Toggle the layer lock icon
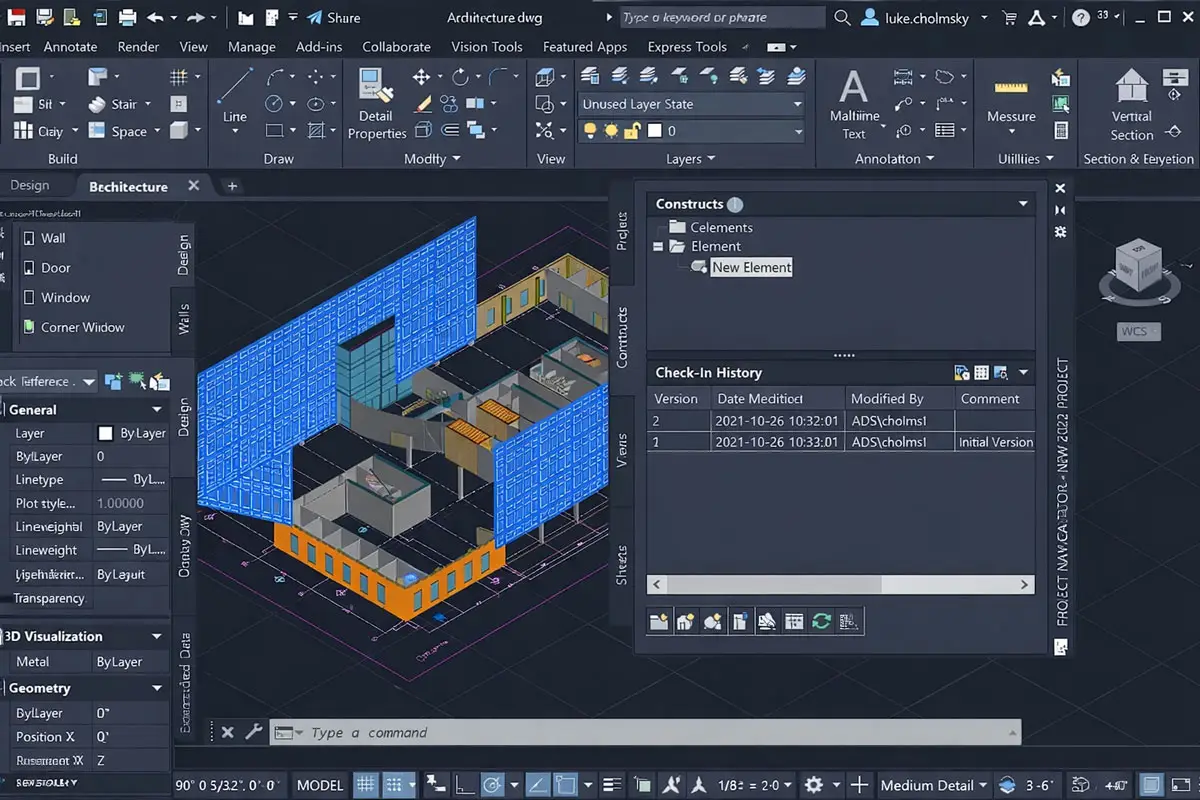This screenshot has width=1200, height=800. [634, 131]
